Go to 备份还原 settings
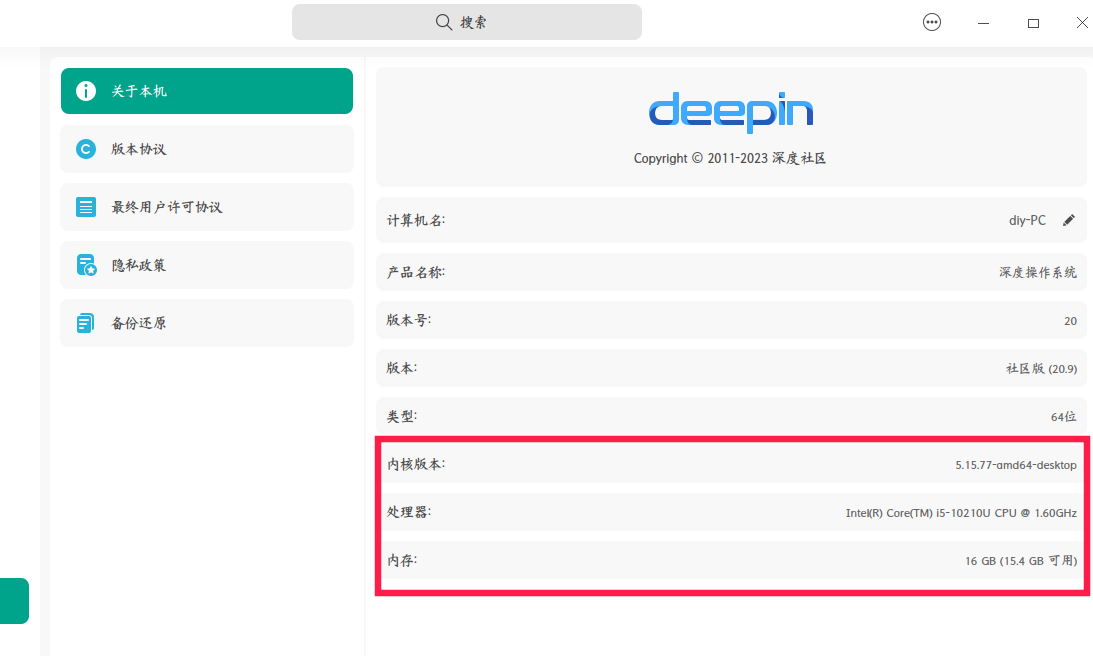This screenshot has height=656, width=1093. [x=207, y=323]
